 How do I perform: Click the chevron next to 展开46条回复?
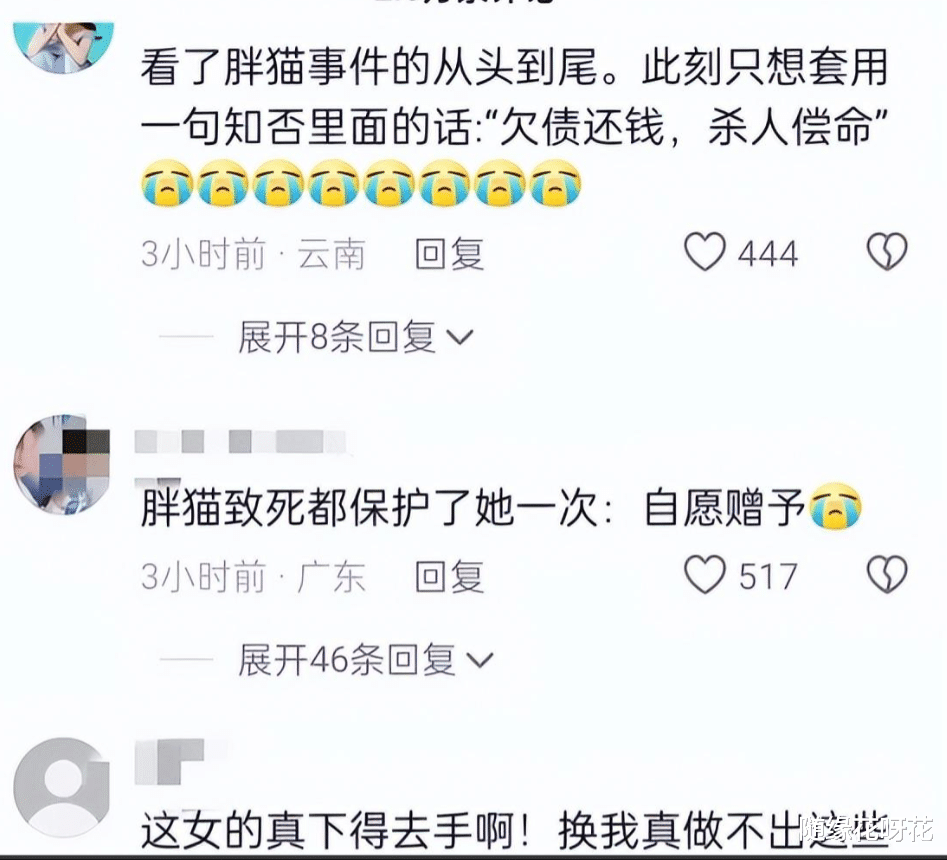click(480, 659)
